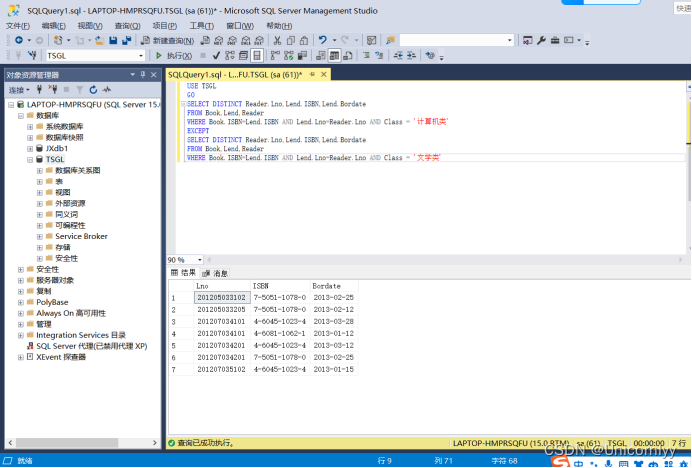Click the save file disk icon
Screen dimensions: 692x468
coord(113,40)
